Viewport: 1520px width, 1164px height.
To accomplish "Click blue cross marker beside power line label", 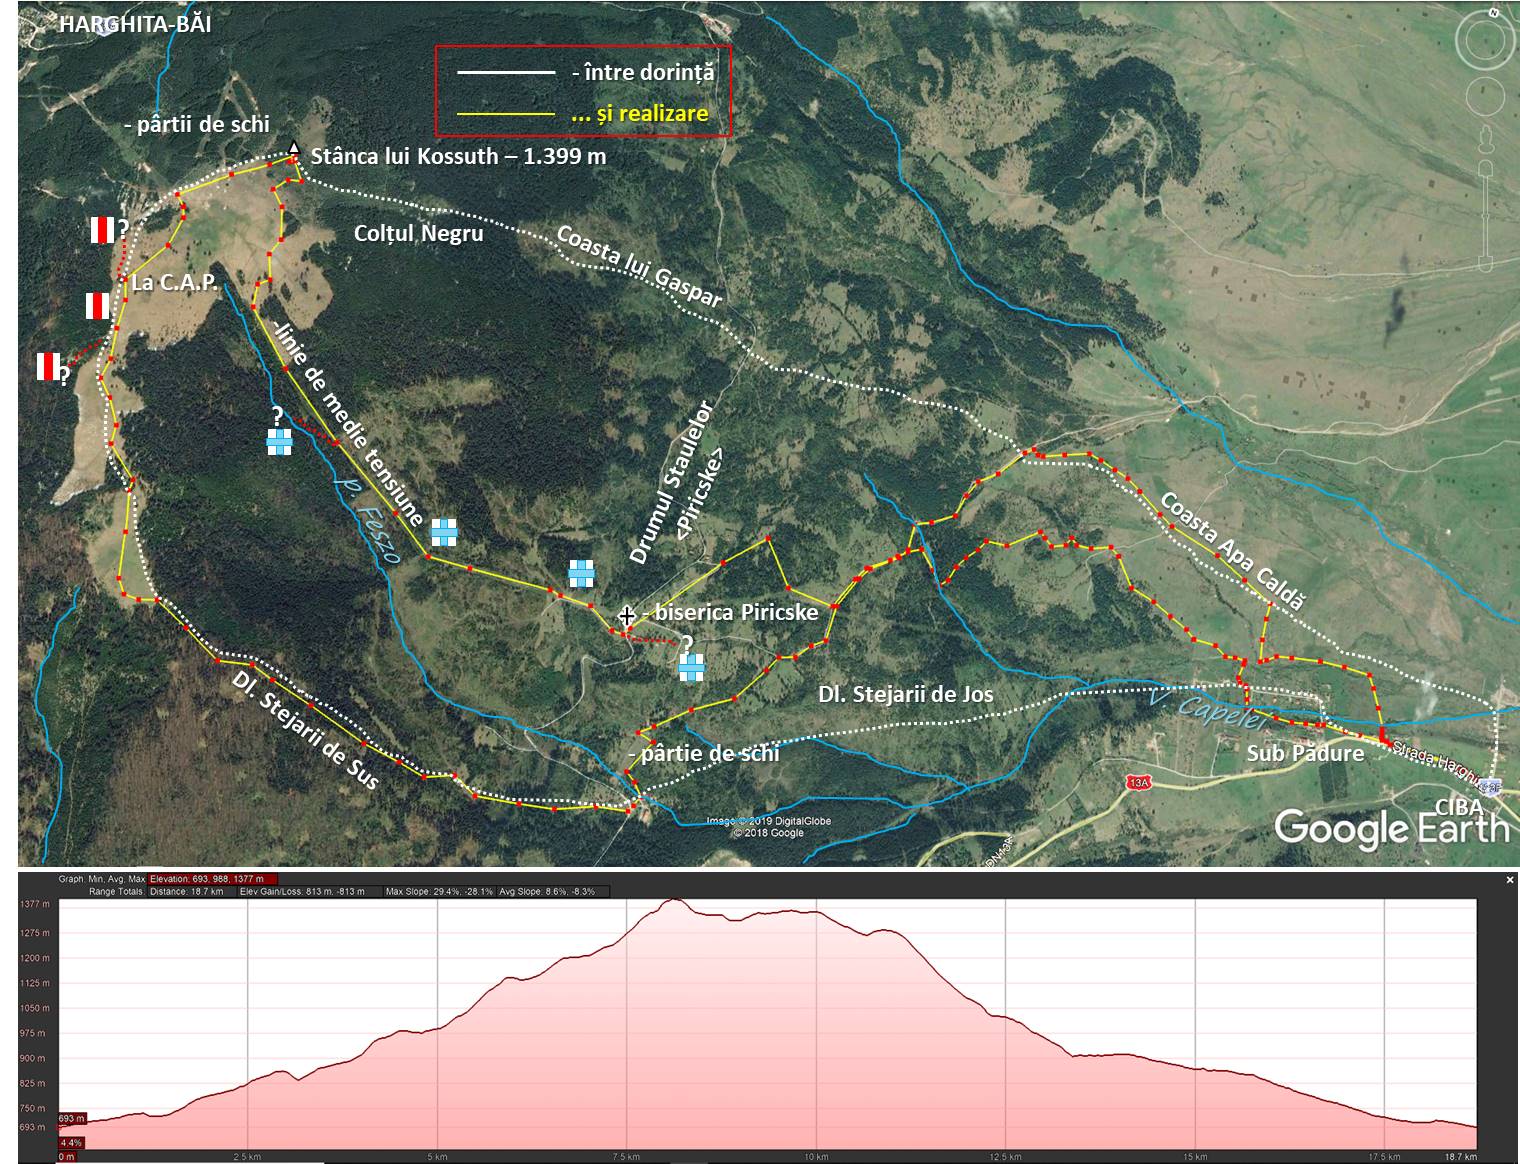I will point(444,532).
